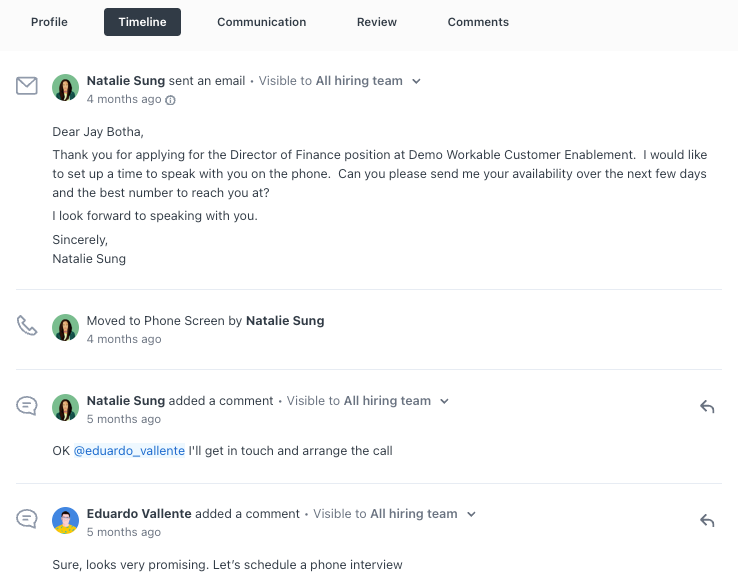The height and width of the screenshot is (584, 738).
Task: Expand visibility dropdown on Natalie's comment
Action: pos(444,401)
